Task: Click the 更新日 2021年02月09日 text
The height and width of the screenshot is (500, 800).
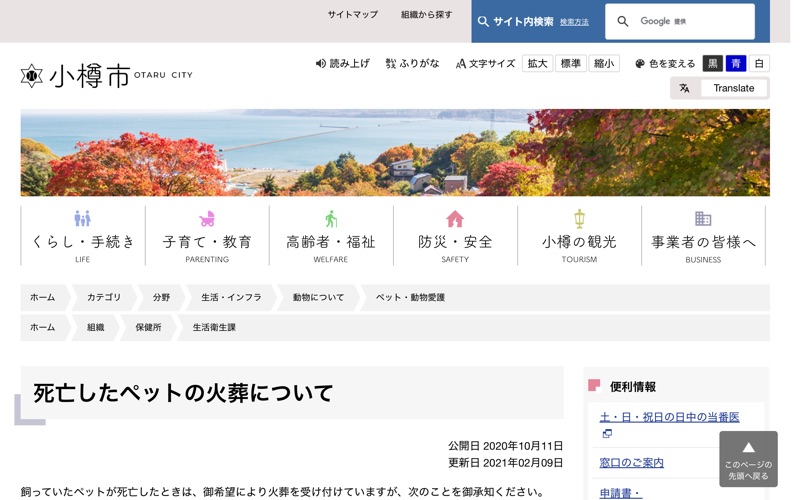Action: (505, 463)
